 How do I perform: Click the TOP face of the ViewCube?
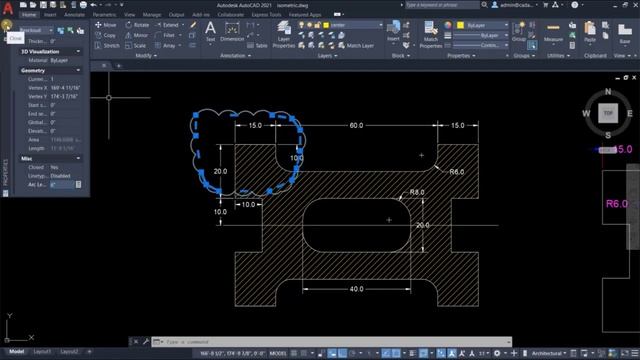pyautogui.click(x=608, y=113)
